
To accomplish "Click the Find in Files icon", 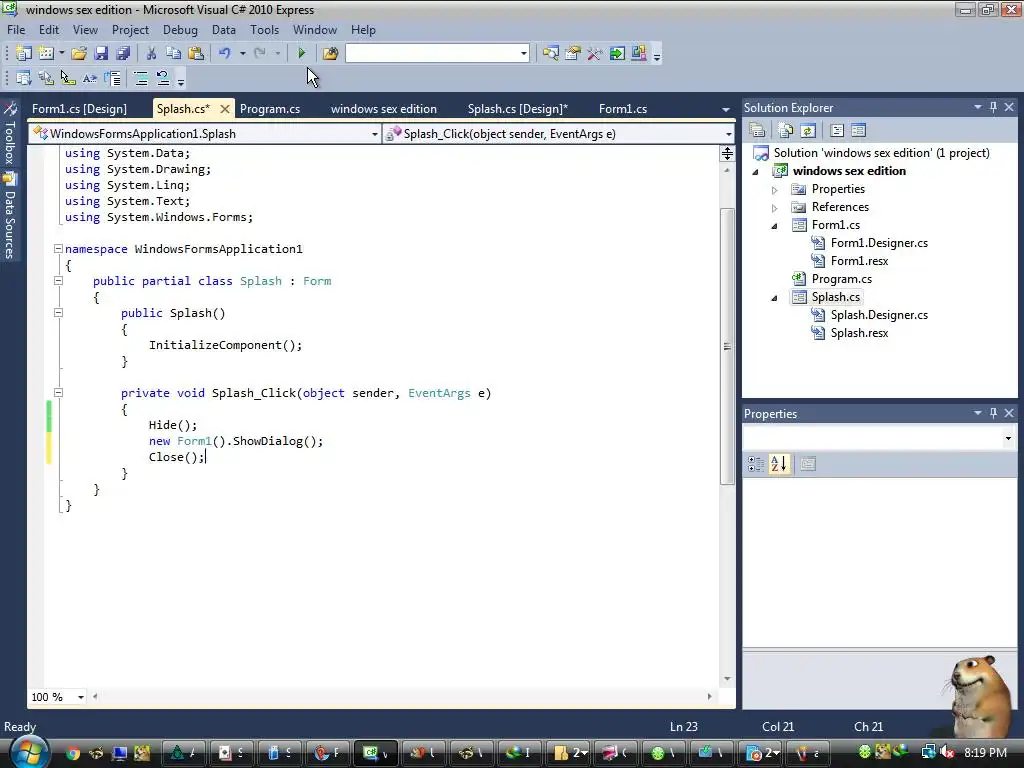I will [330, 54].
